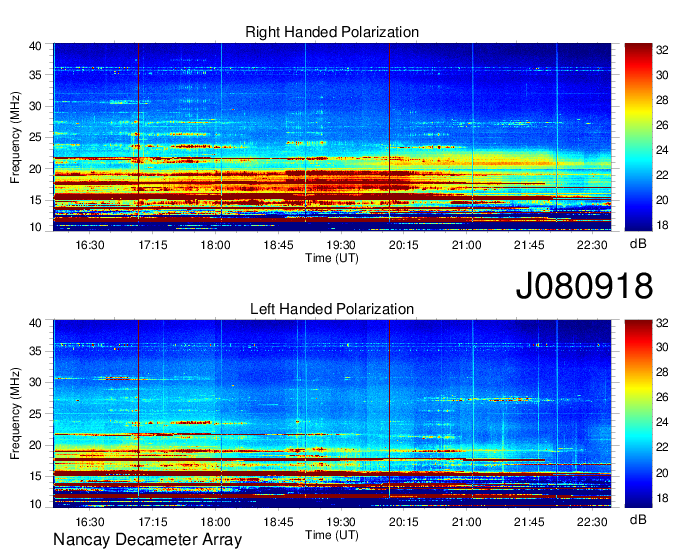Click the 10 MHz tick on the Left Handed plot

pos(36,504)
